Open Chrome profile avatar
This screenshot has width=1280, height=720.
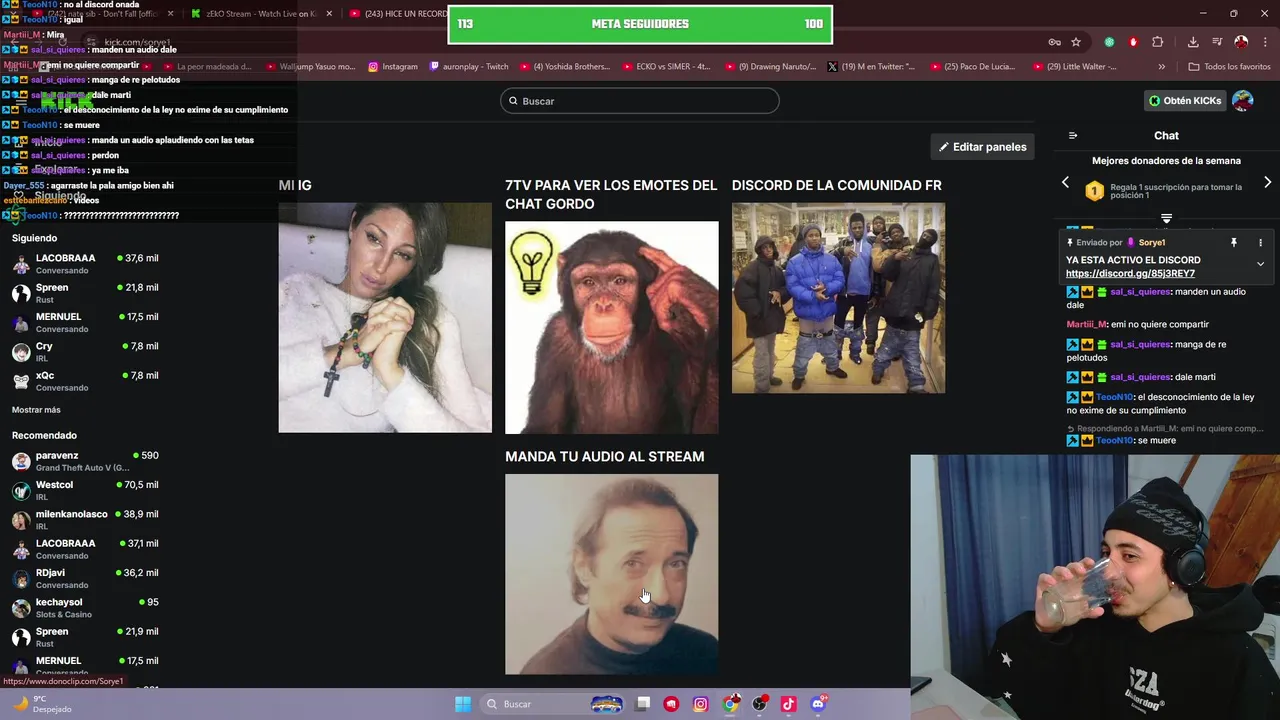tap(1241, 42)
